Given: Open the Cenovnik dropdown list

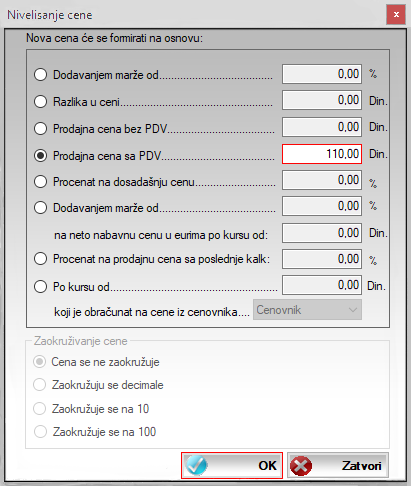Looking at the screenshot, I should (x=307, y=310).
